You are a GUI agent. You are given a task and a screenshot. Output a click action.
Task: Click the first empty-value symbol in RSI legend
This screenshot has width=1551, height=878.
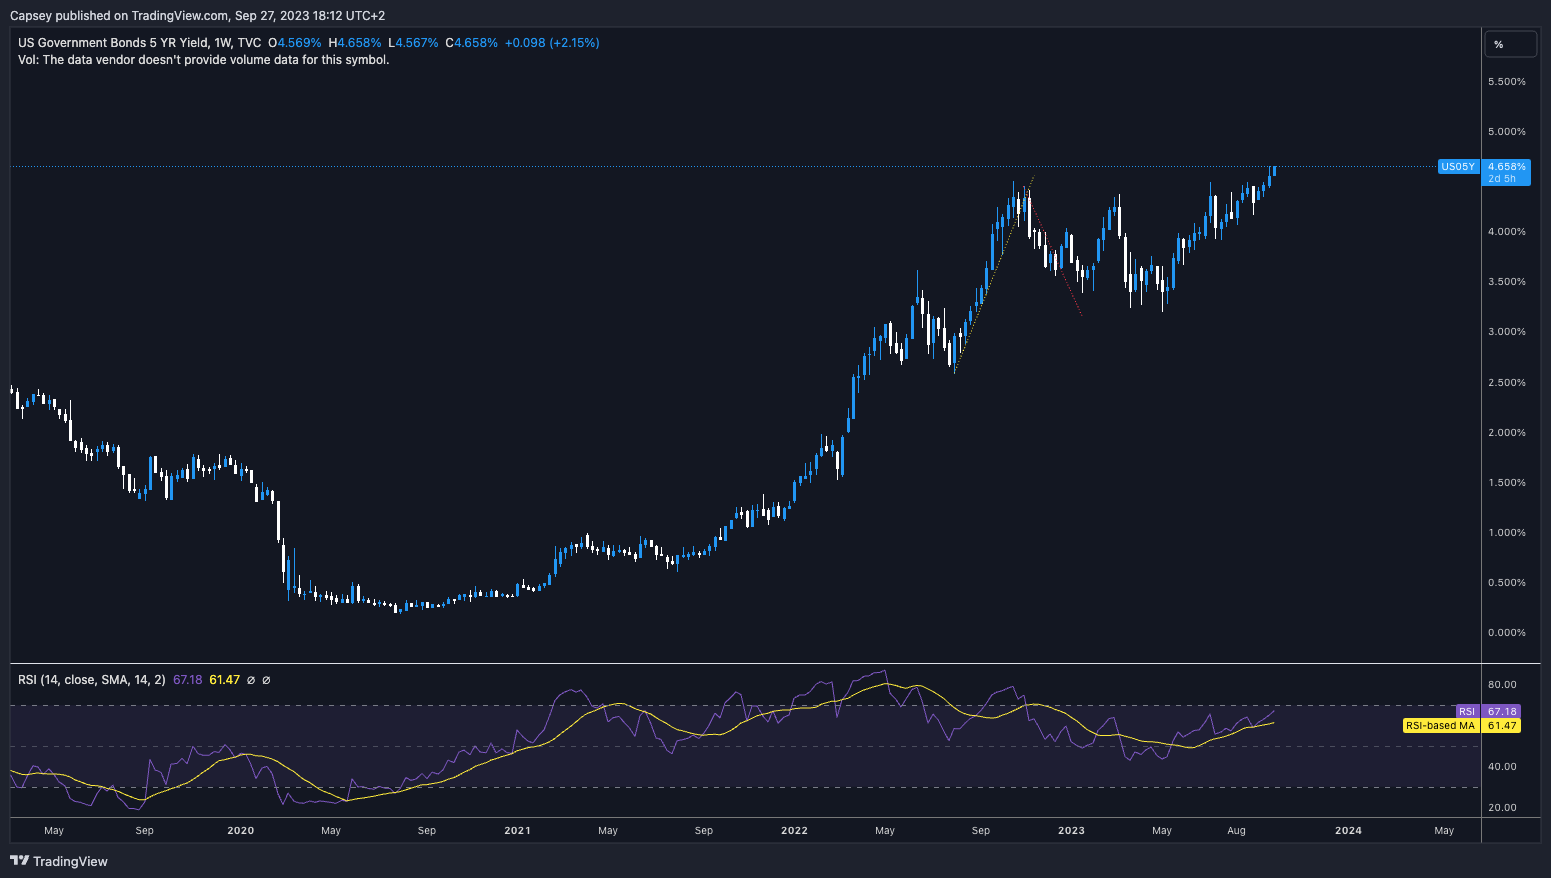(x=251, y=680)
